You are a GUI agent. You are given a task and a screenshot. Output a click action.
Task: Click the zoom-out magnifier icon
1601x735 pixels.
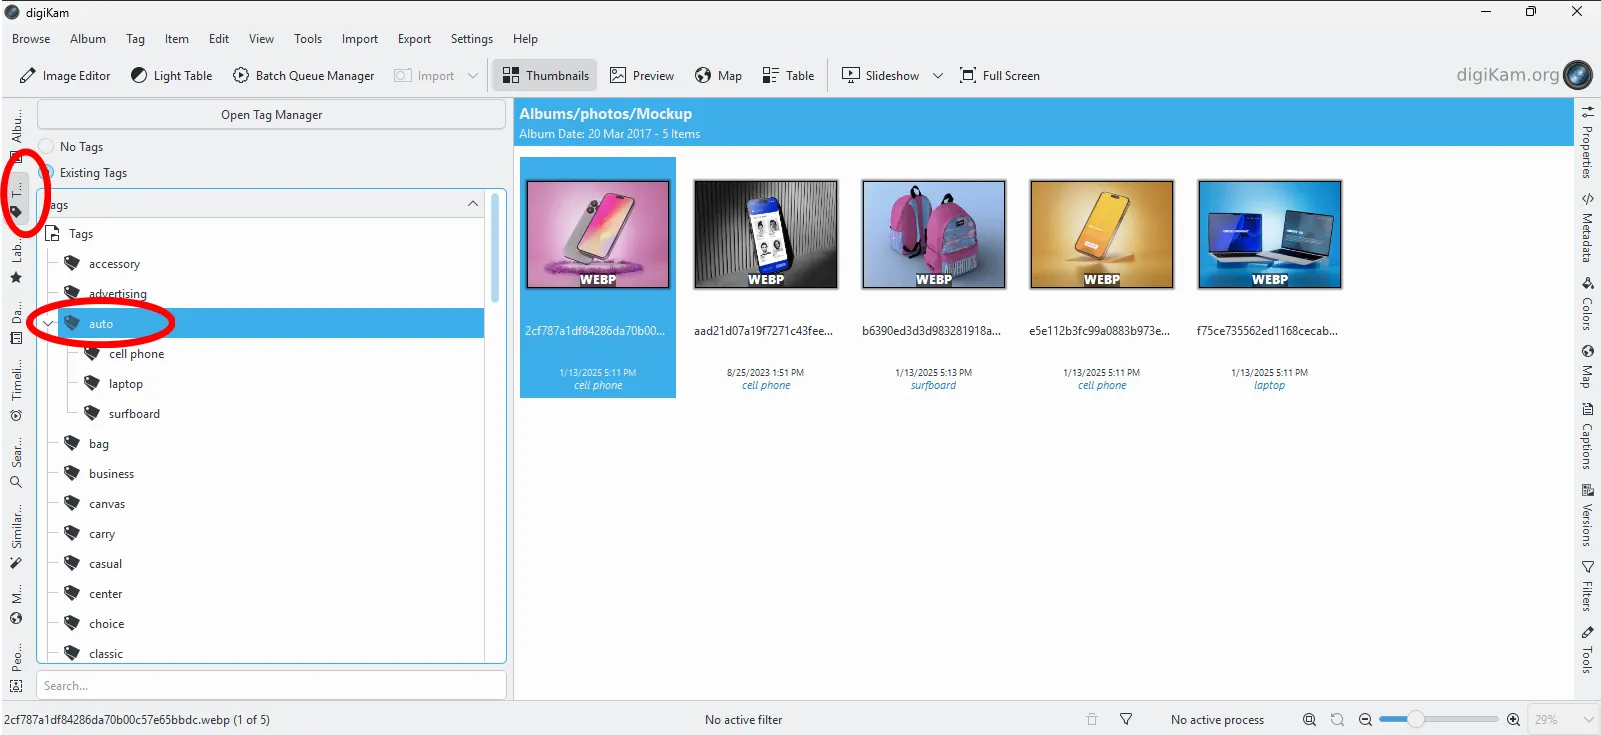pos(1365,720)
